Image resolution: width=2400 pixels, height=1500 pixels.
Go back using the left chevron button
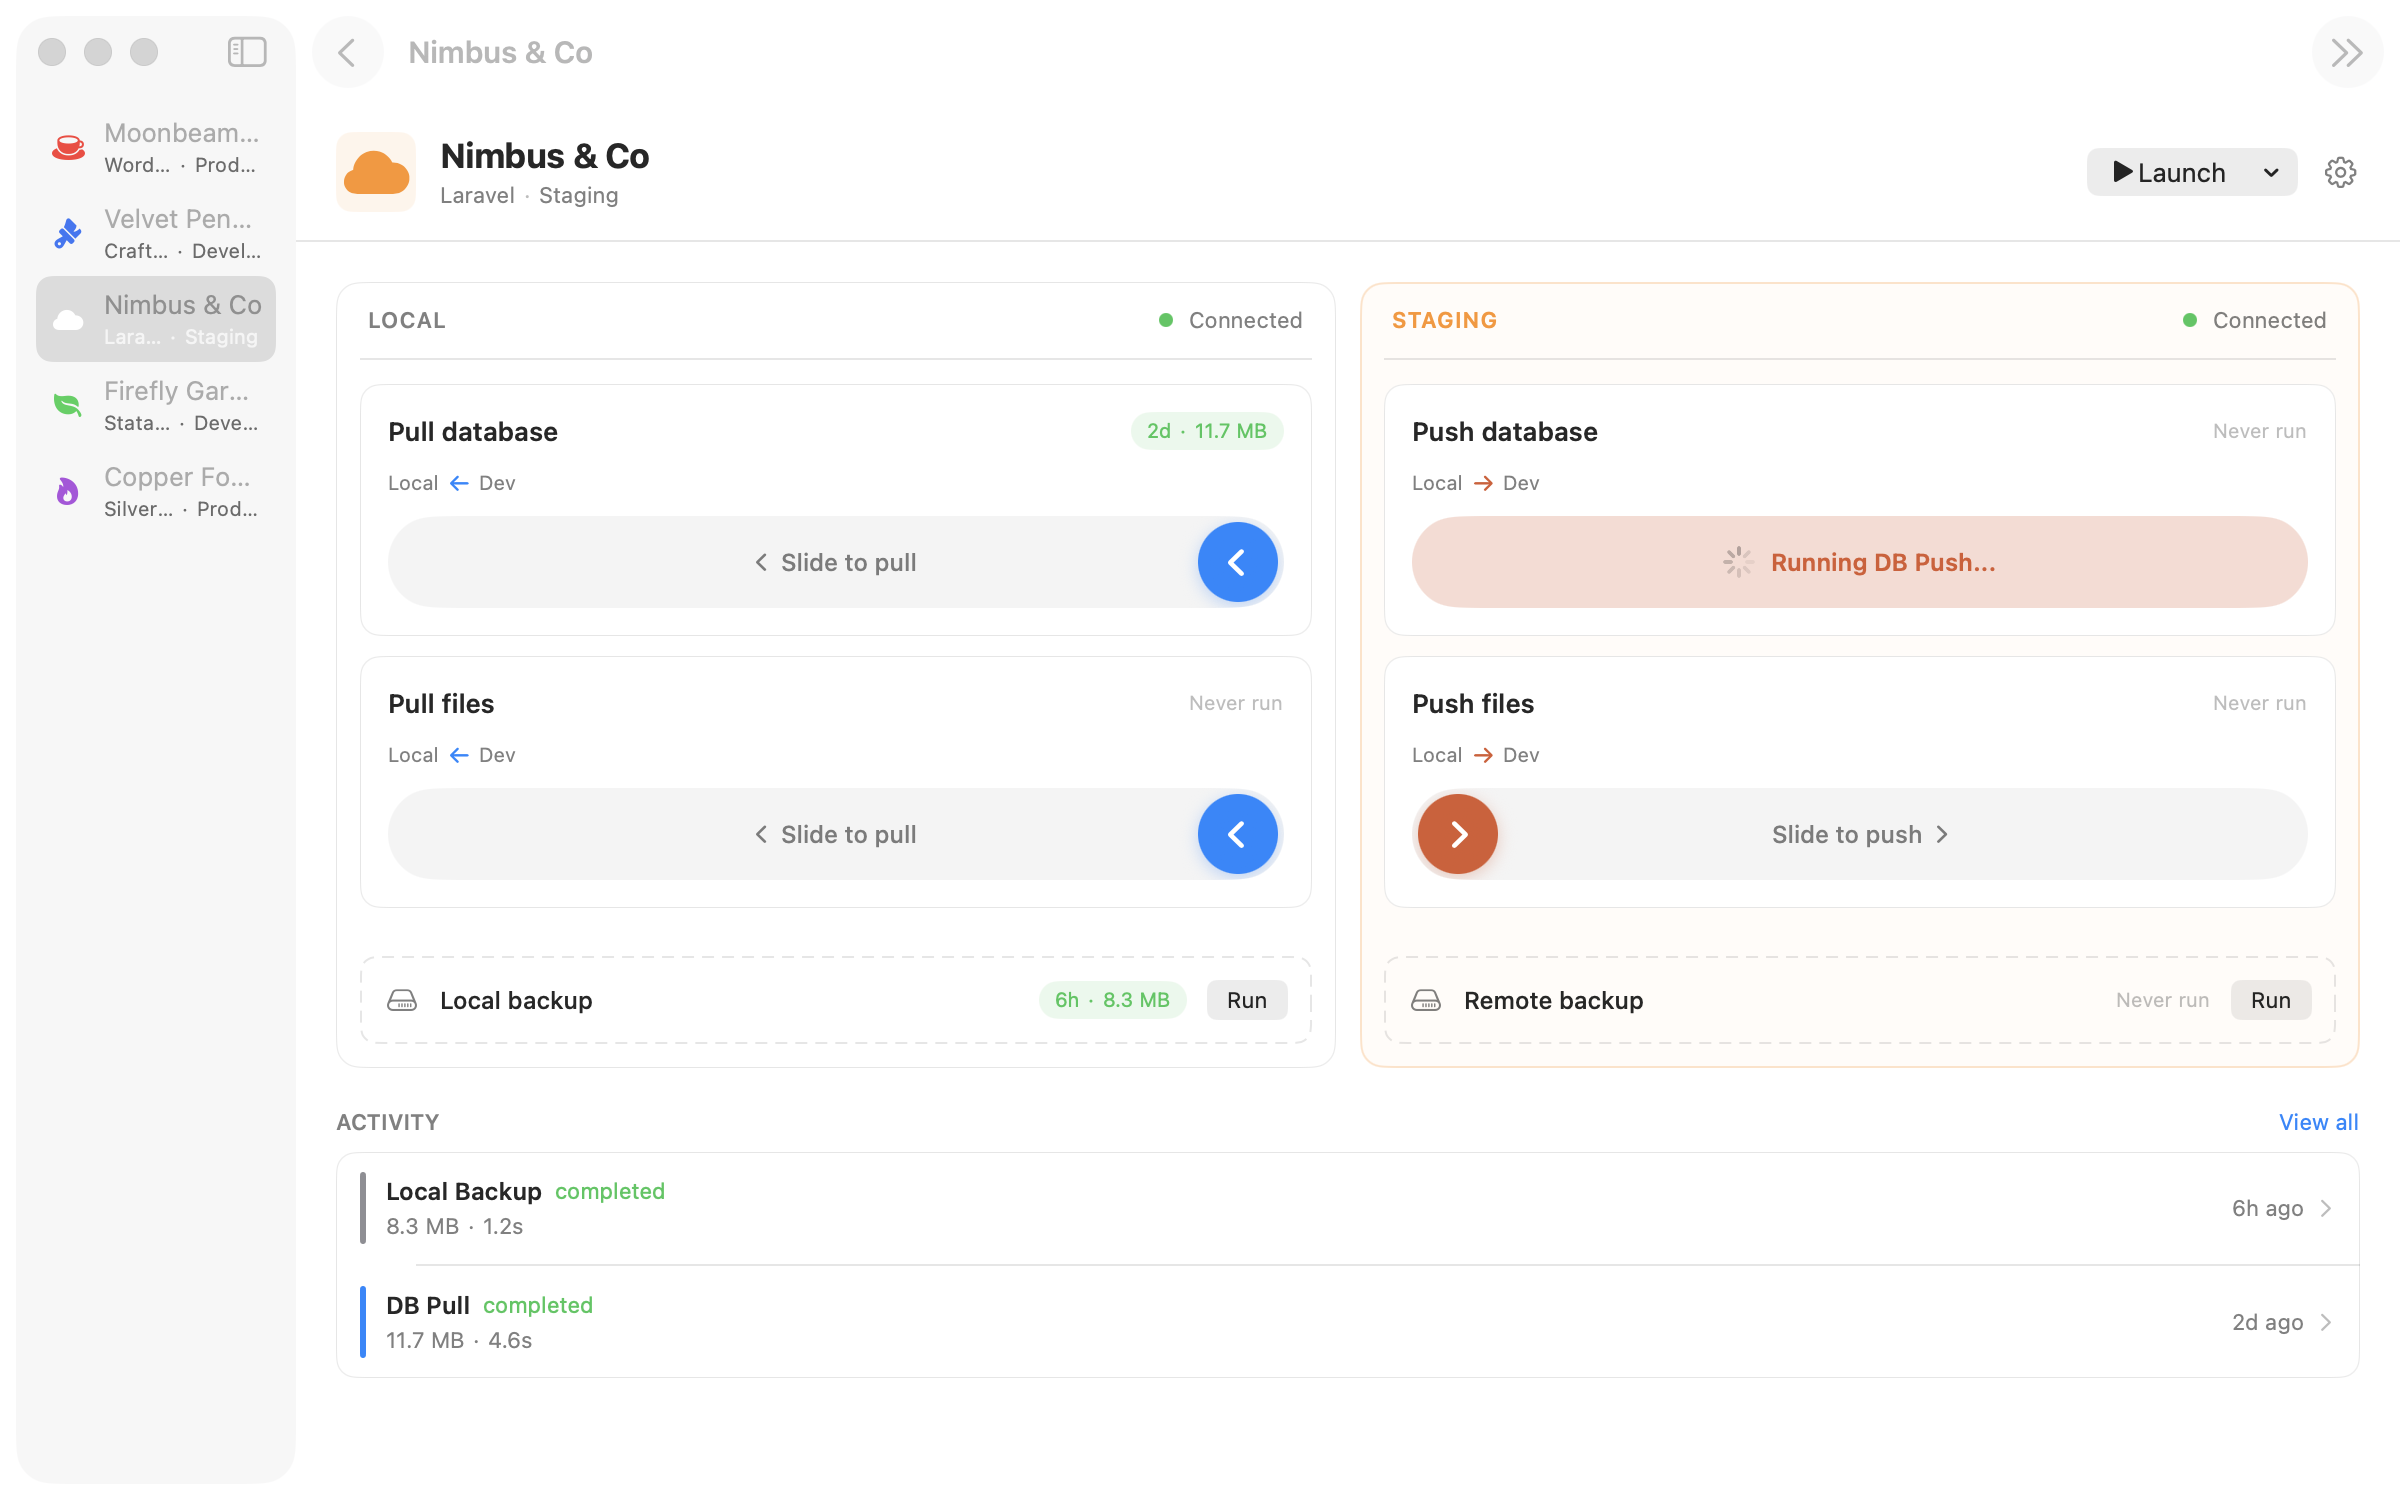pos(347,52)
